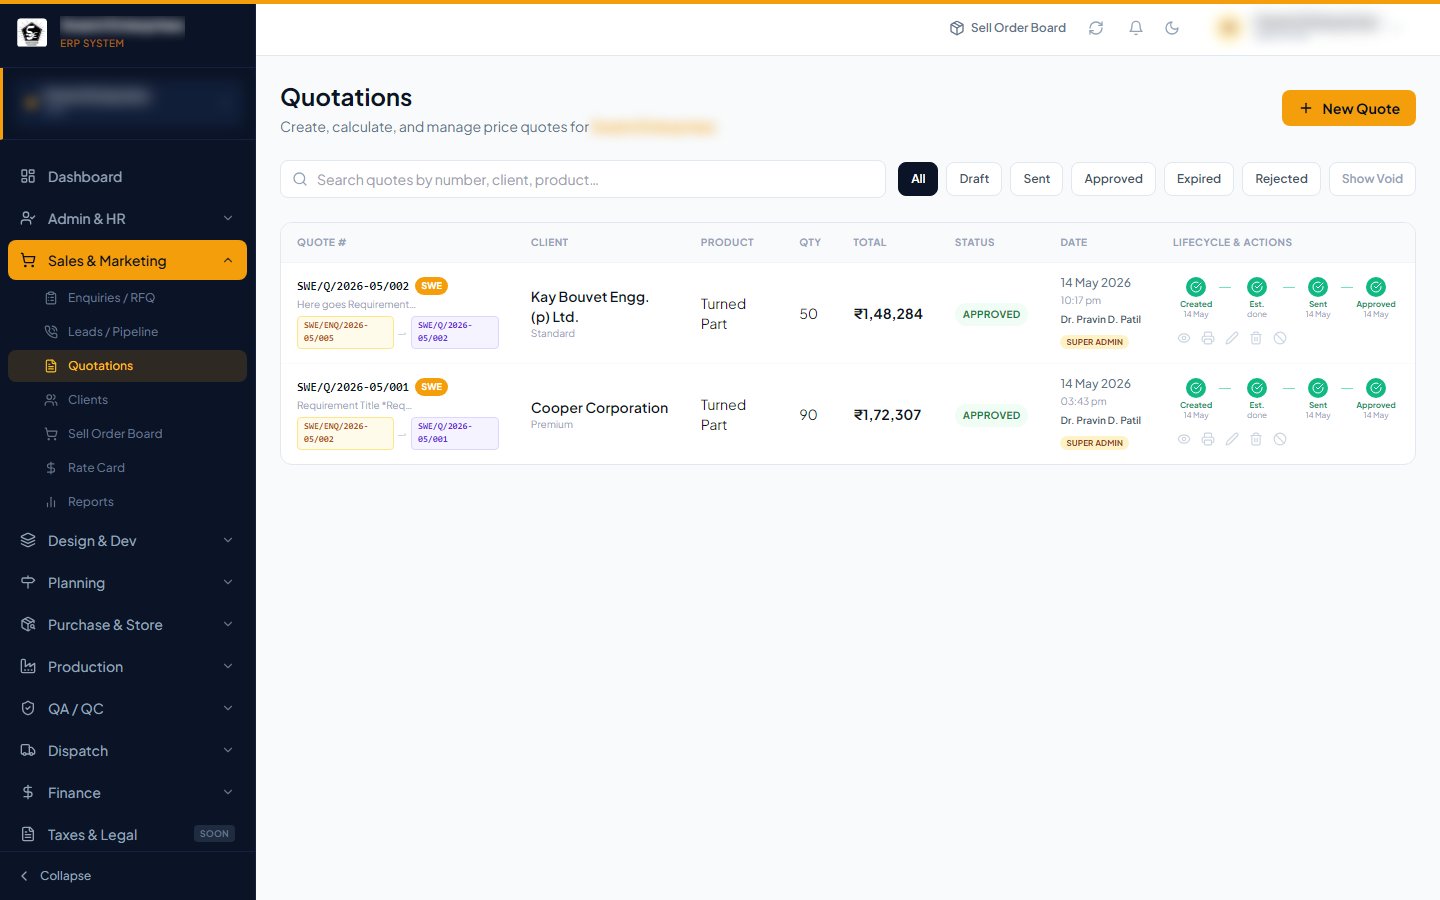
Task: Click the Cooper Corporation client name
Action: [599, 408]
